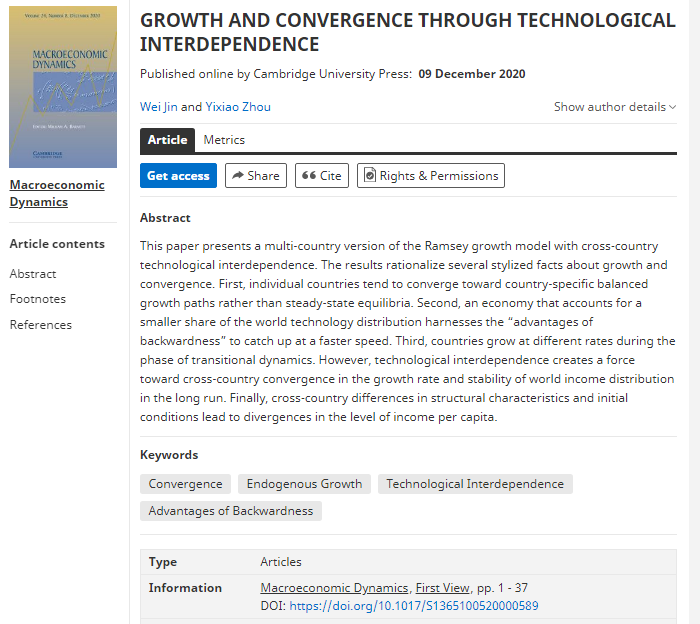The height and width of the screenshot is (624, 700).
Task: Click the quotation mark Cite icon
Action: click(309, 176)
